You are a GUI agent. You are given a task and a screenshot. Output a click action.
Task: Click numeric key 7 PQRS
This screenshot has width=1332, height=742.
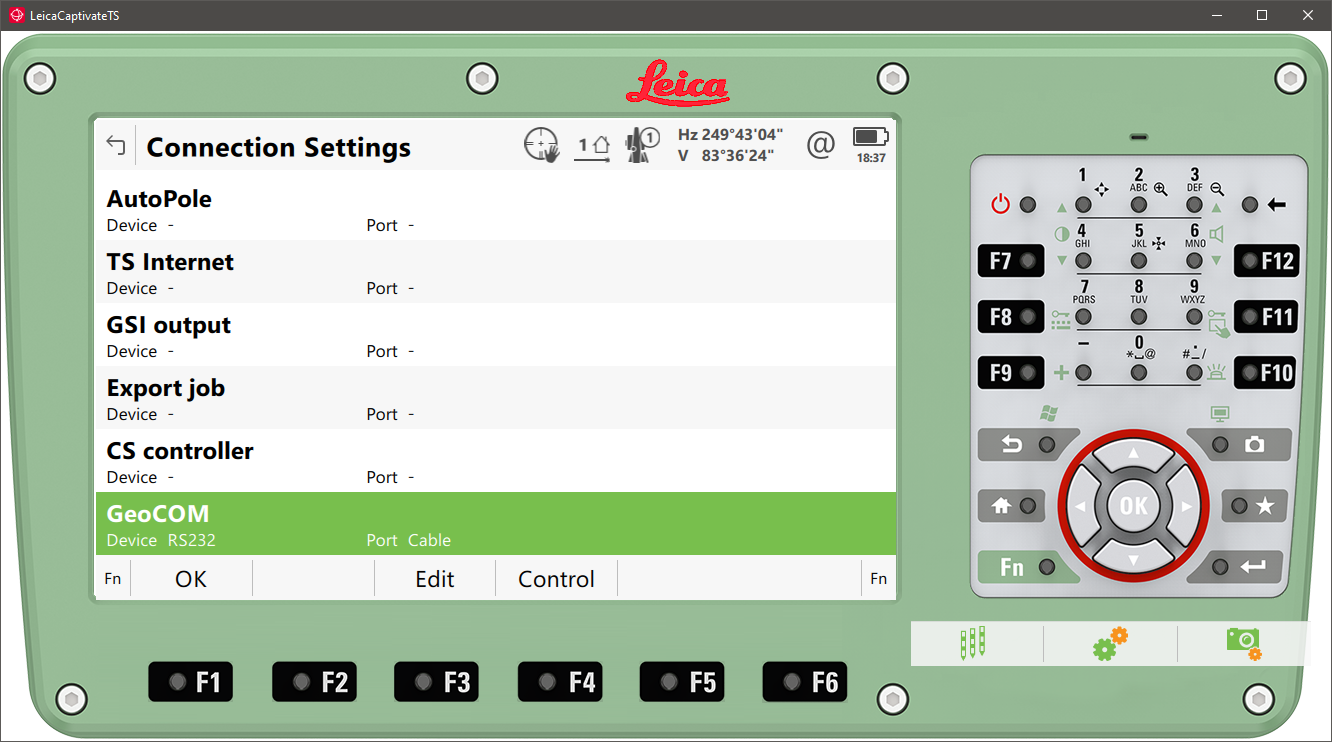[x=1083, y=317]
